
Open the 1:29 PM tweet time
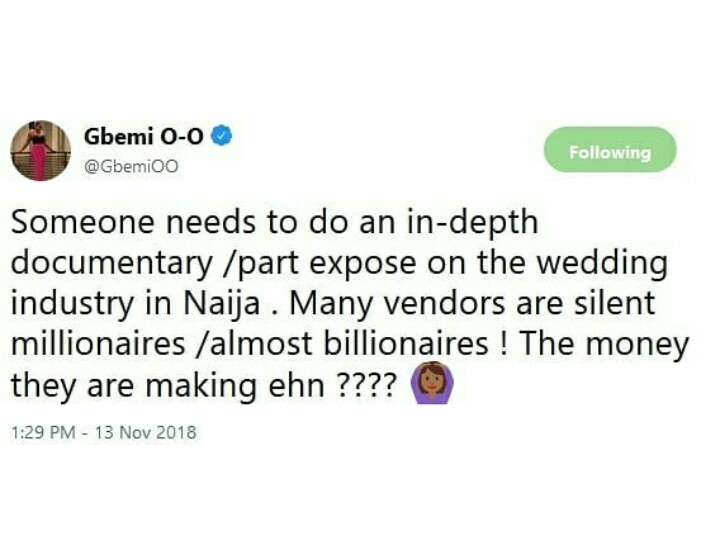point(42,433)
